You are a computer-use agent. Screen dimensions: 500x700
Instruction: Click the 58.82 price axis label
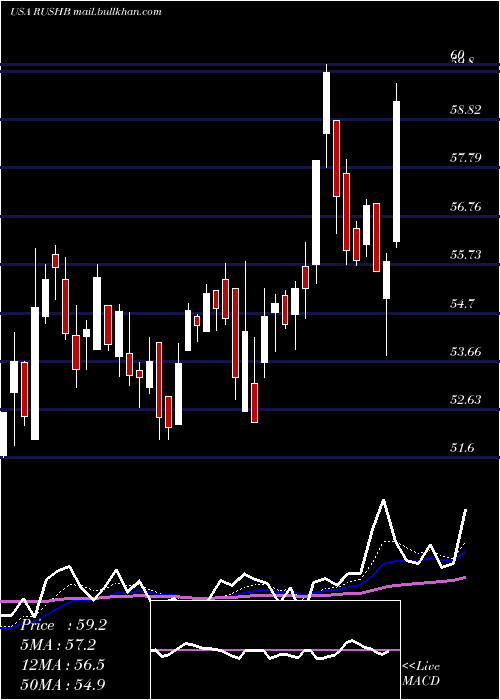(466, 109)
